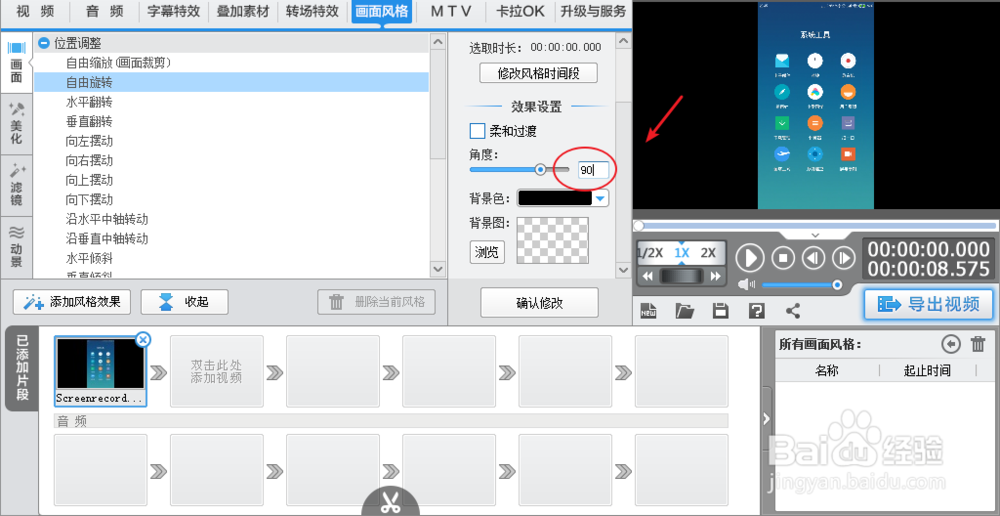
Task: Set playback speed to 1X
Action: click(682, 253)
